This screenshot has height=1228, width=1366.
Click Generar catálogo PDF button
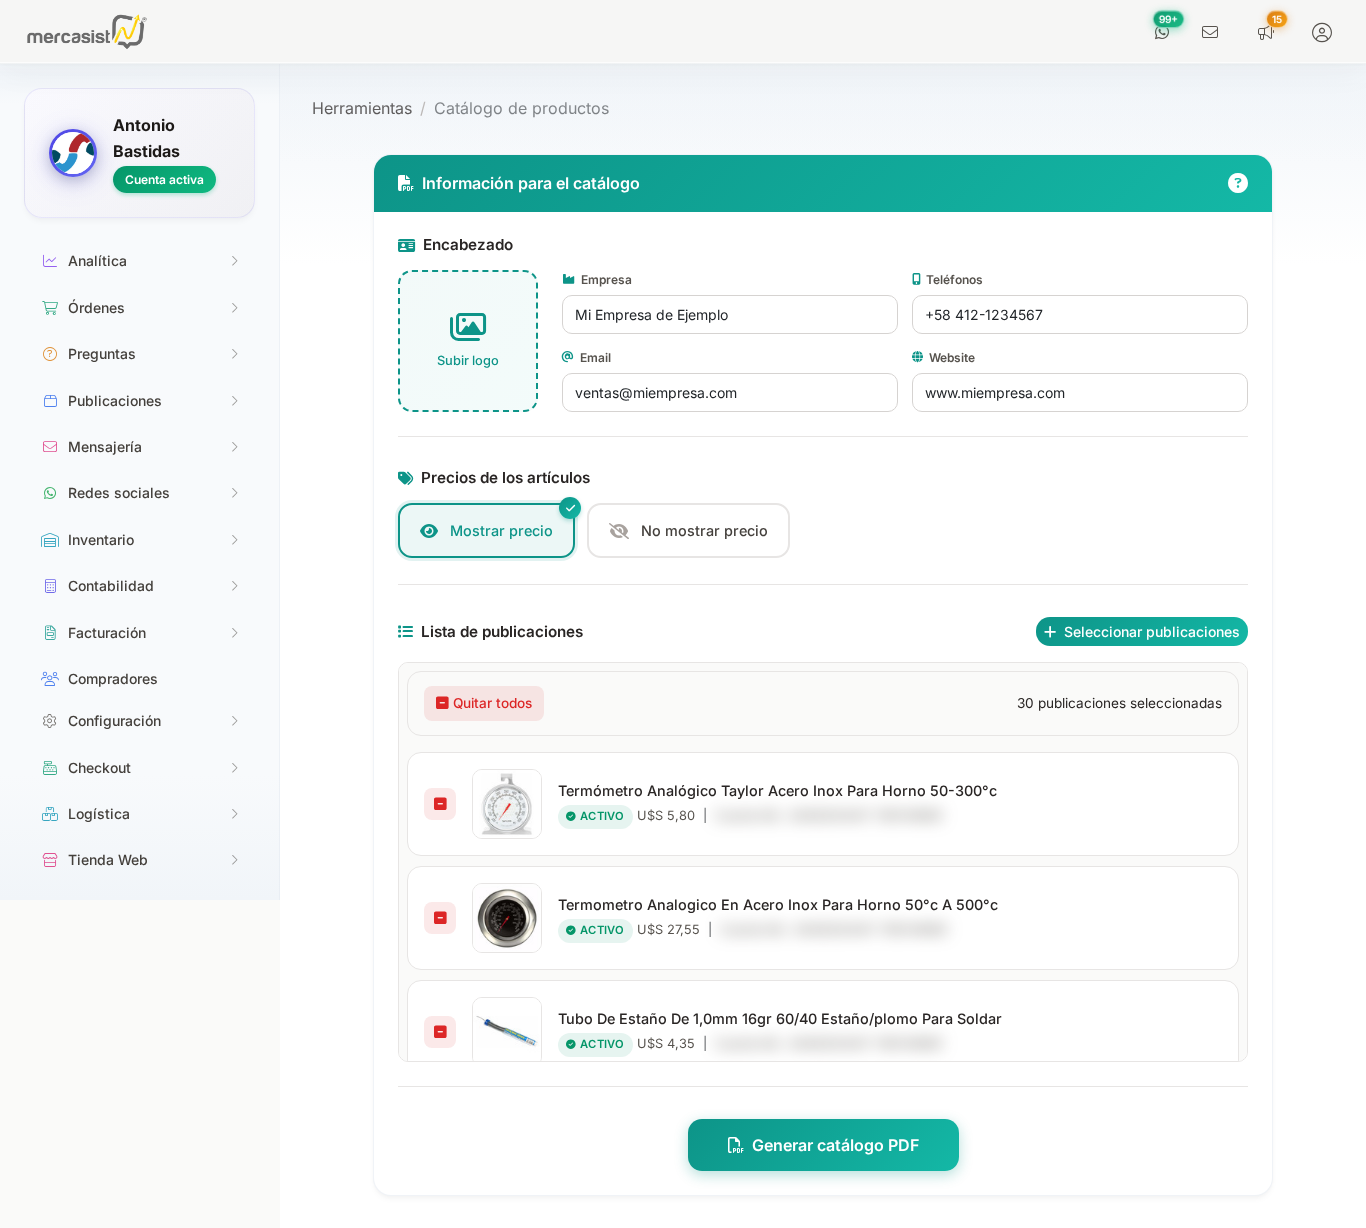coord(823,1145)
